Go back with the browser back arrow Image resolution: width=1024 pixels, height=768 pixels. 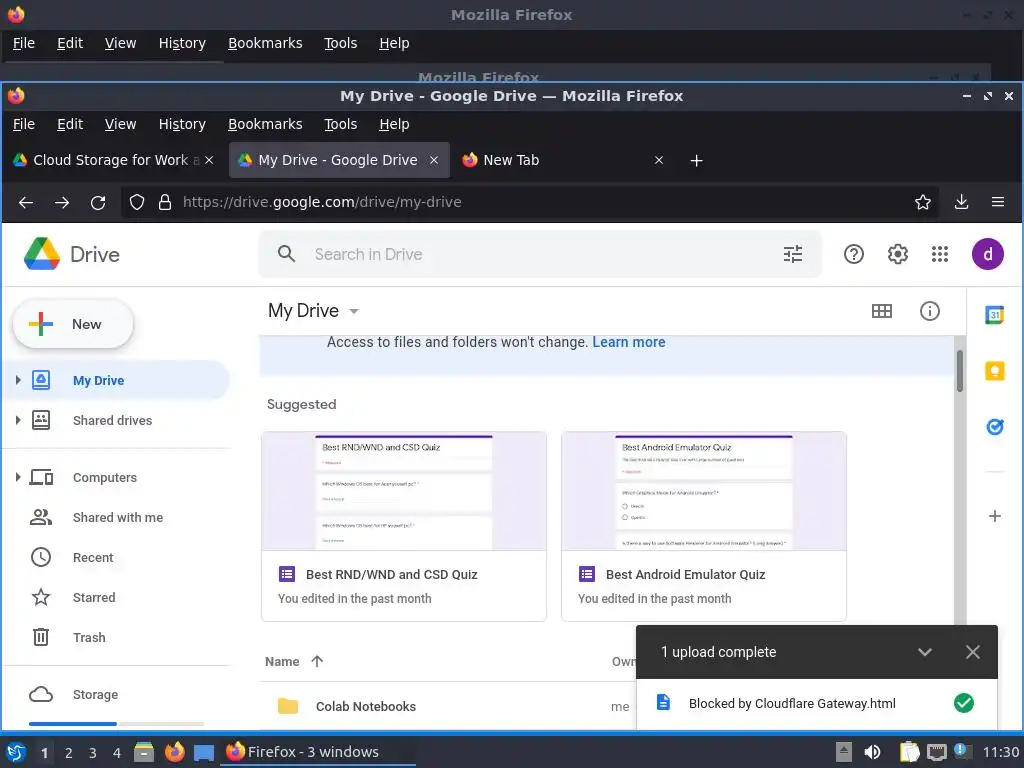click(x=25, y=202)
